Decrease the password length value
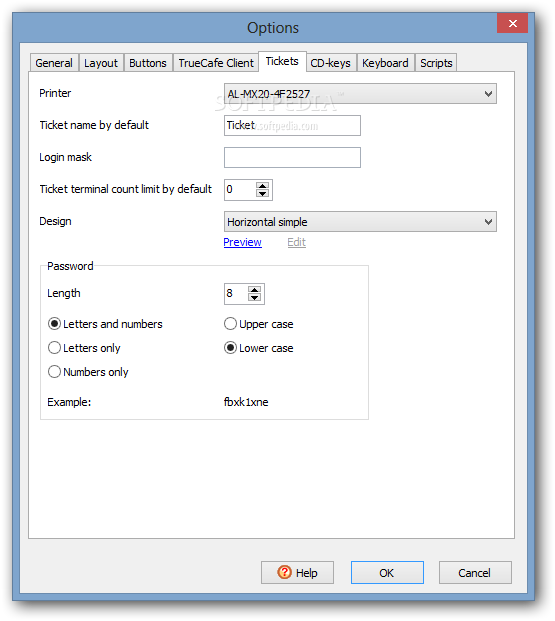555x621 pixels. [x=254, y=298]
